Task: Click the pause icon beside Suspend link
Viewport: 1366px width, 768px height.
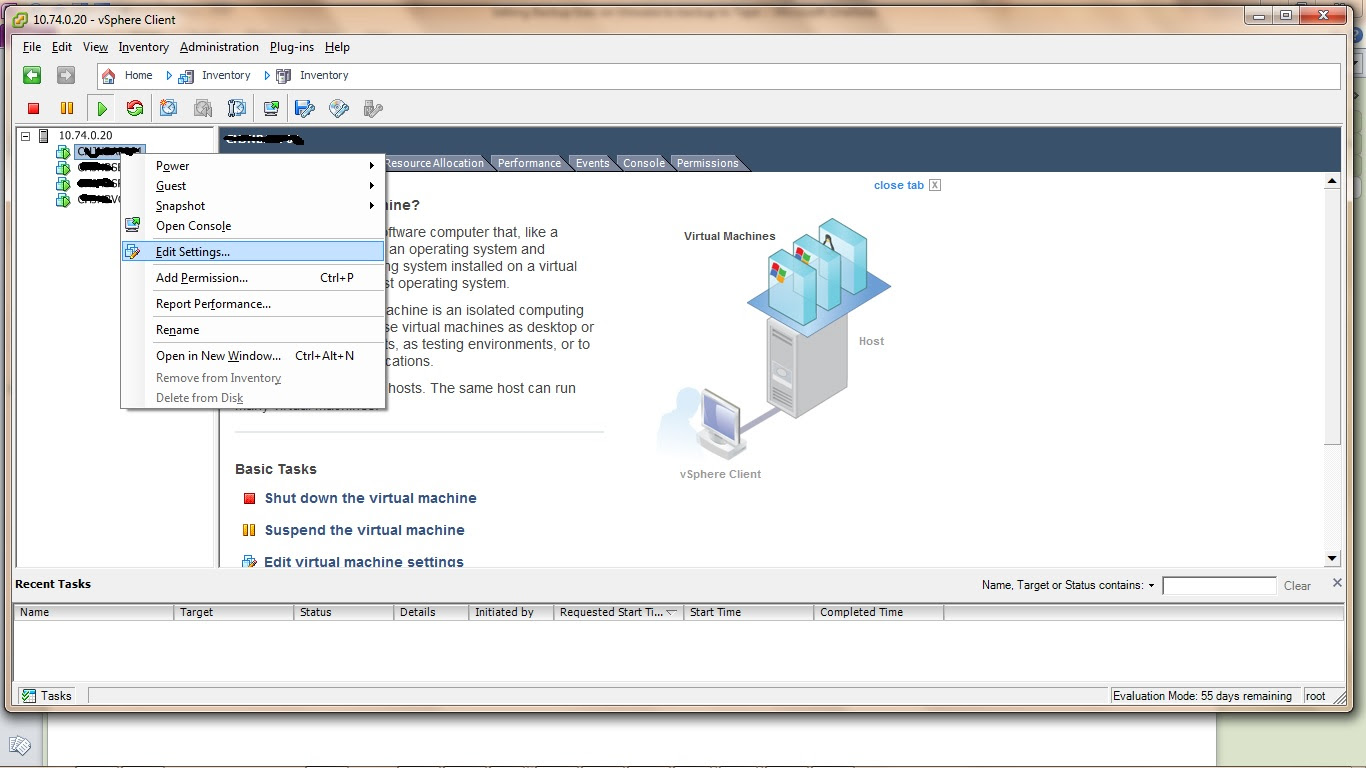Action: click(249, 530)
